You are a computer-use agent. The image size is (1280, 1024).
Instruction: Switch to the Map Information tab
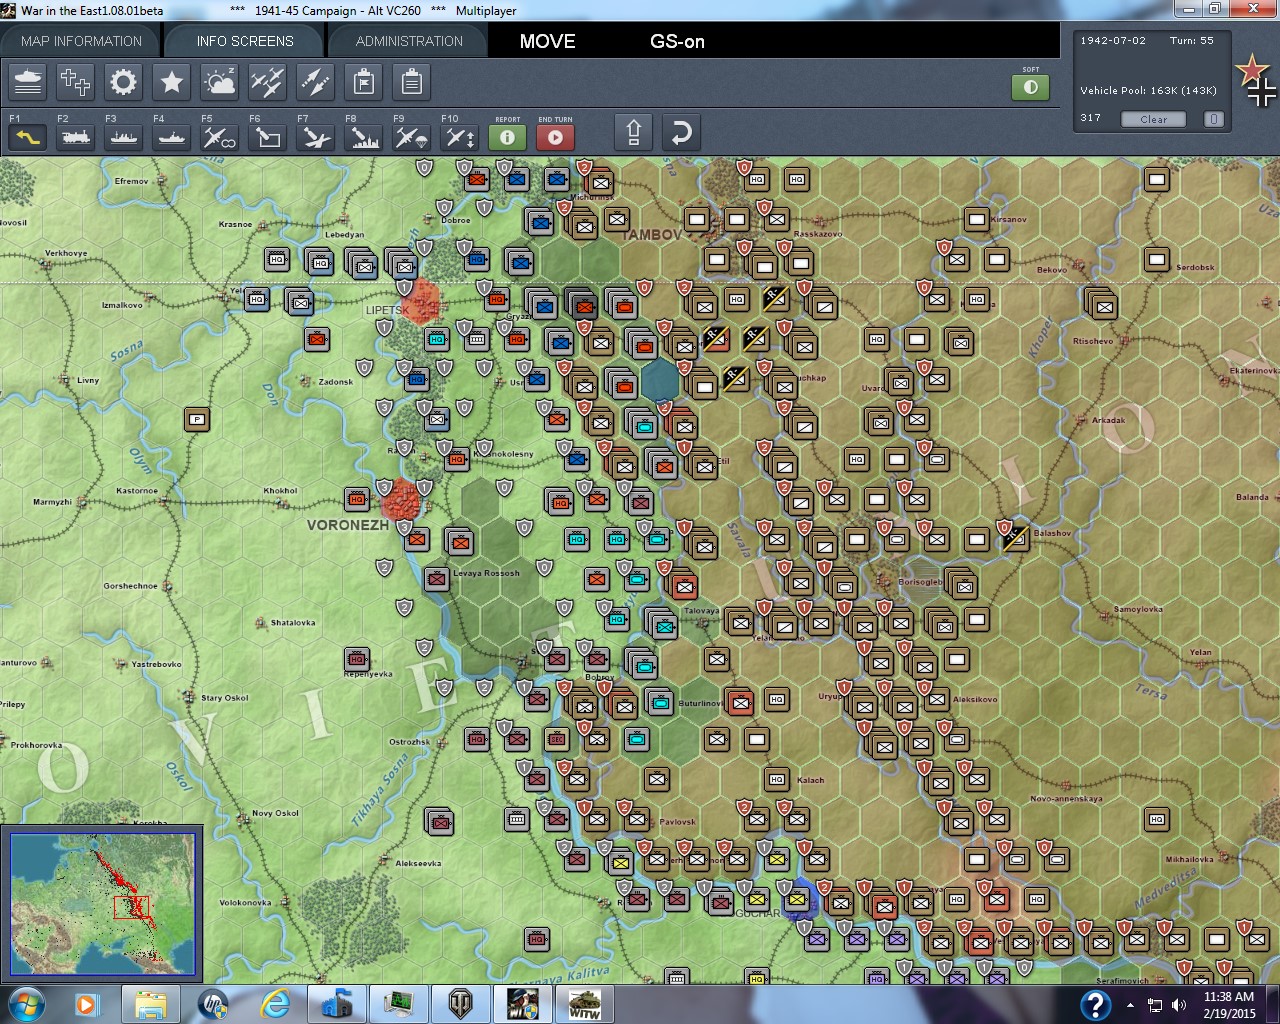81,41
